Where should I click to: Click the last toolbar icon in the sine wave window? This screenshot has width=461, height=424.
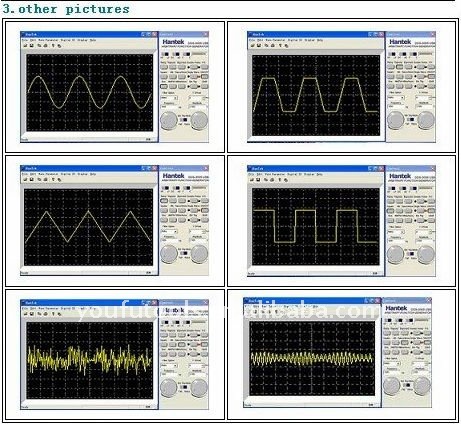pyautogui.click(x=59, y=46)
